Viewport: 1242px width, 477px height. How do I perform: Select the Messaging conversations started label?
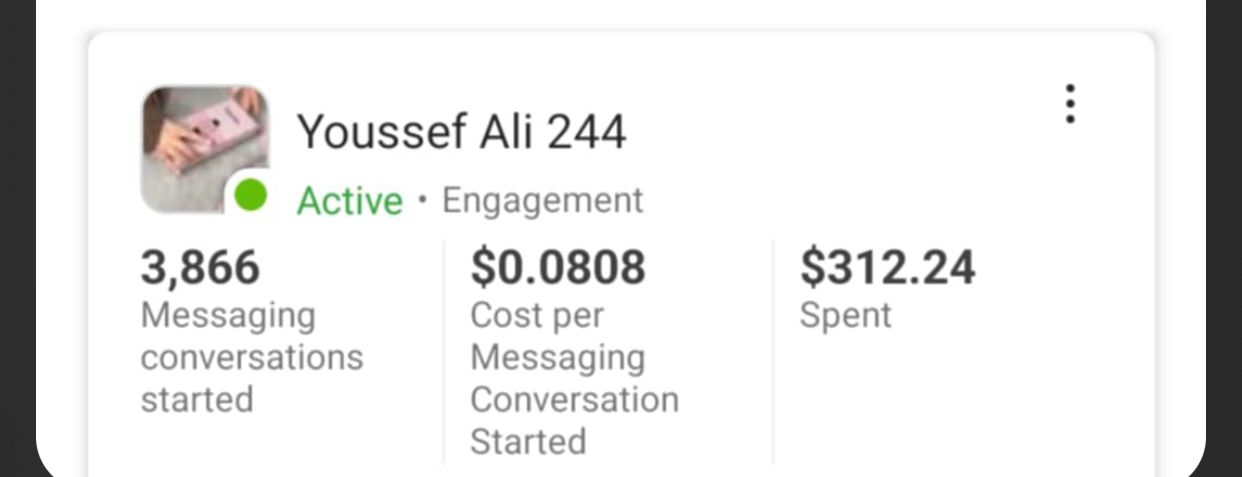coord(251,357)
